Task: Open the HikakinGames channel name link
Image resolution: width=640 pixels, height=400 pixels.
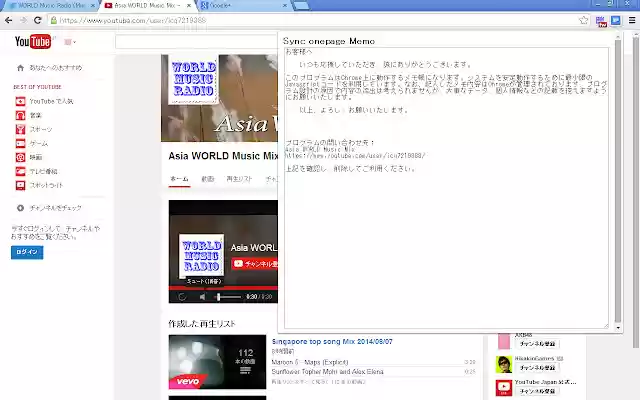Action: (x=536, y=358)
